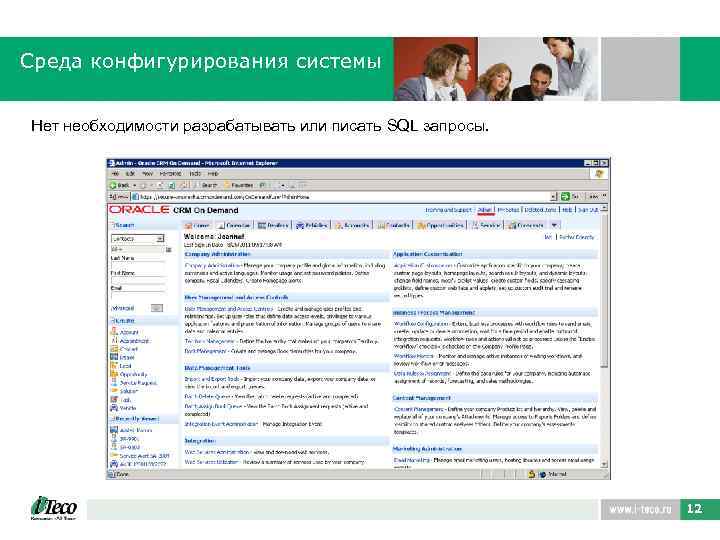Viewport: 720px width, 540px height.
Task: Click the Service Request icon under Create
Action: 114,382
